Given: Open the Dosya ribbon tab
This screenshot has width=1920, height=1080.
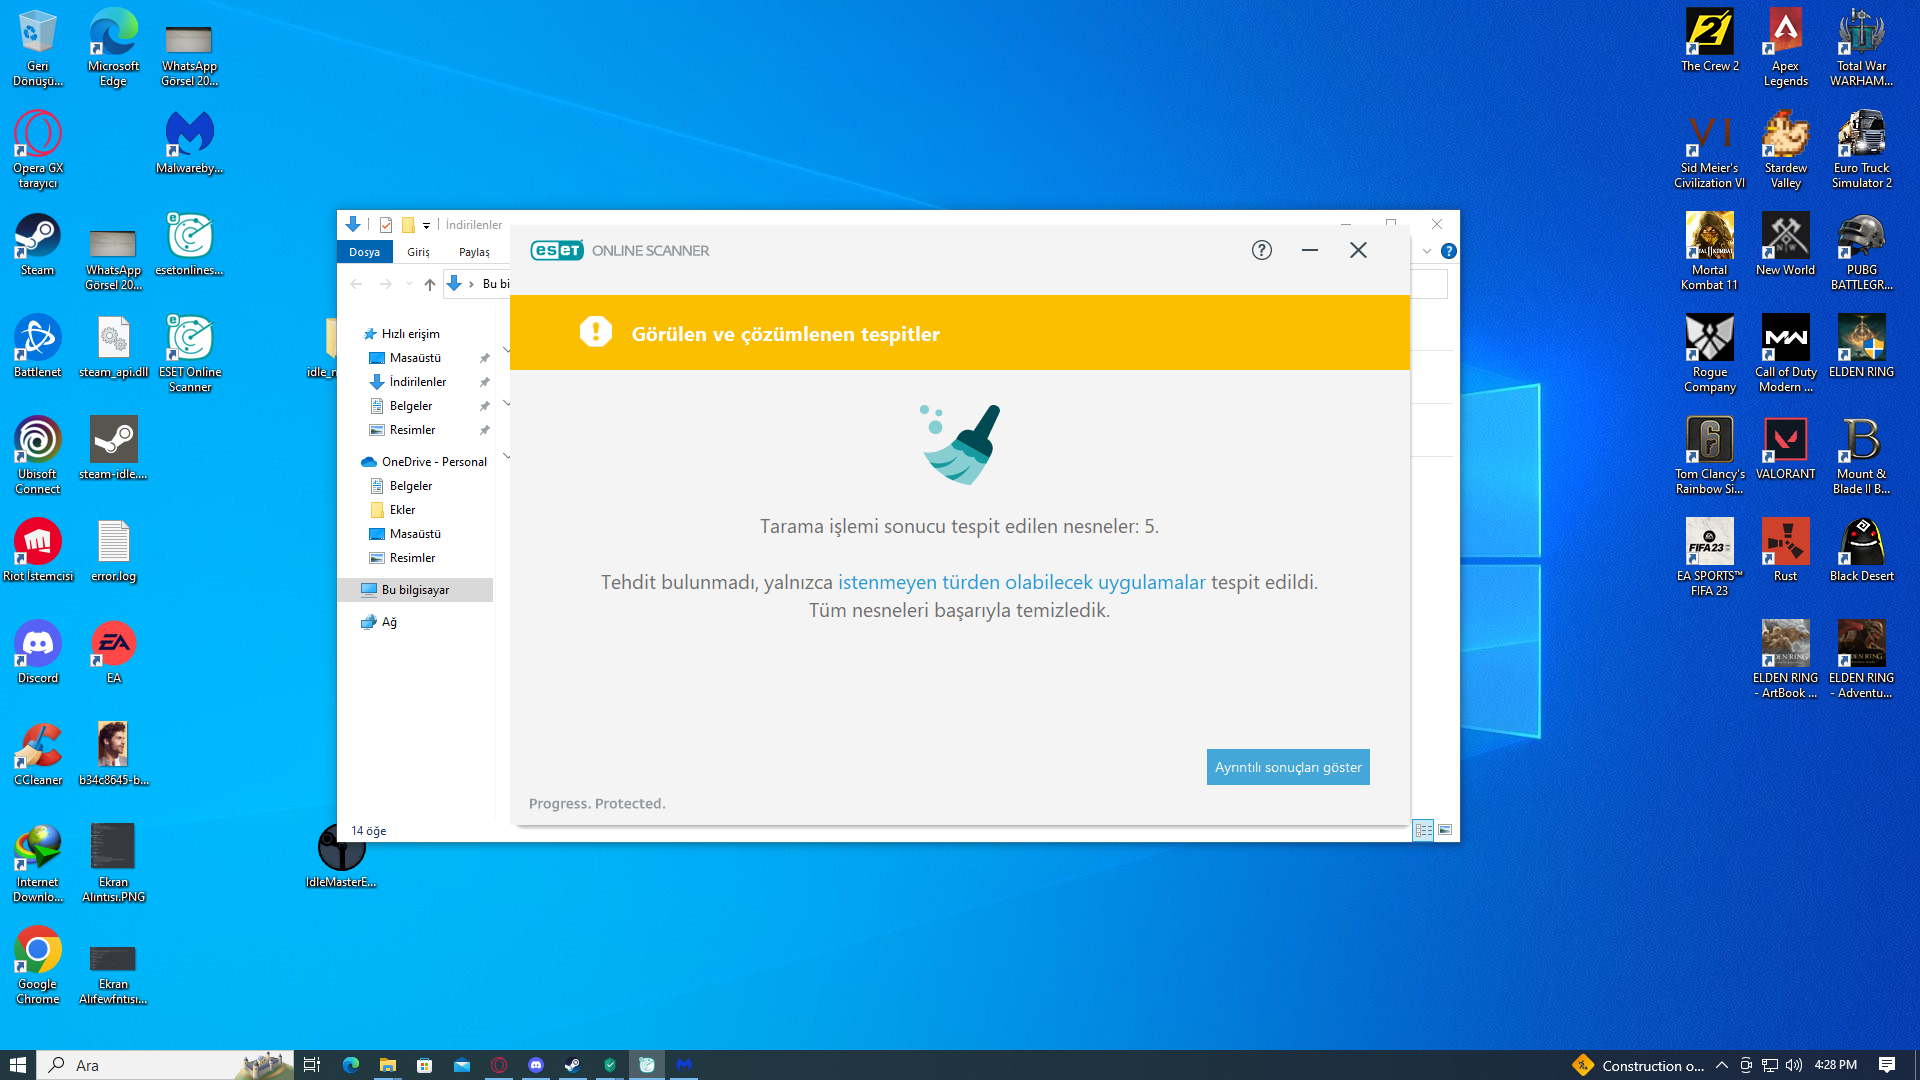Looking at the screenshot, I should tap(364, 252).
